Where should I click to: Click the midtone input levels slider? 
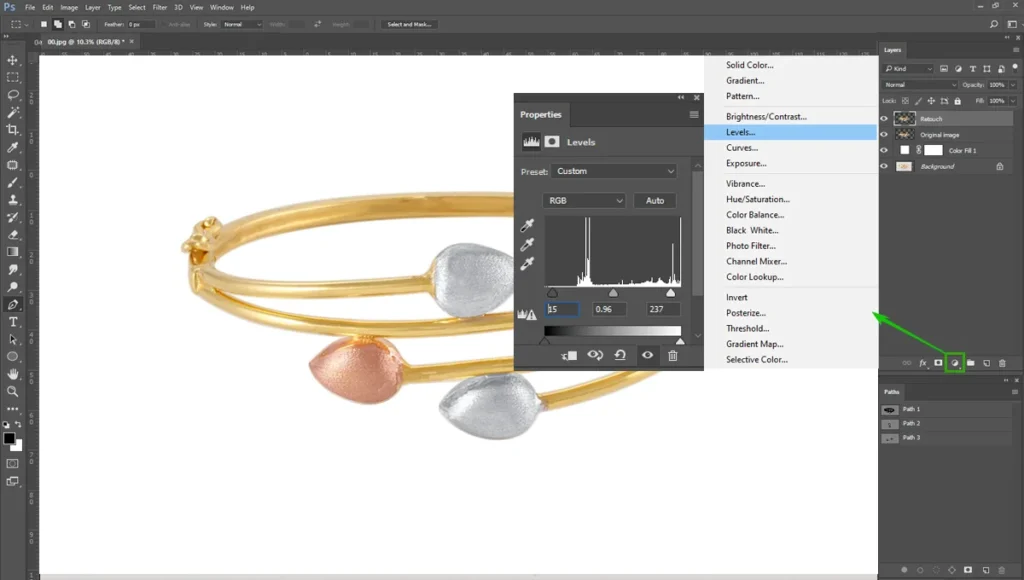(x=613, y=293)
